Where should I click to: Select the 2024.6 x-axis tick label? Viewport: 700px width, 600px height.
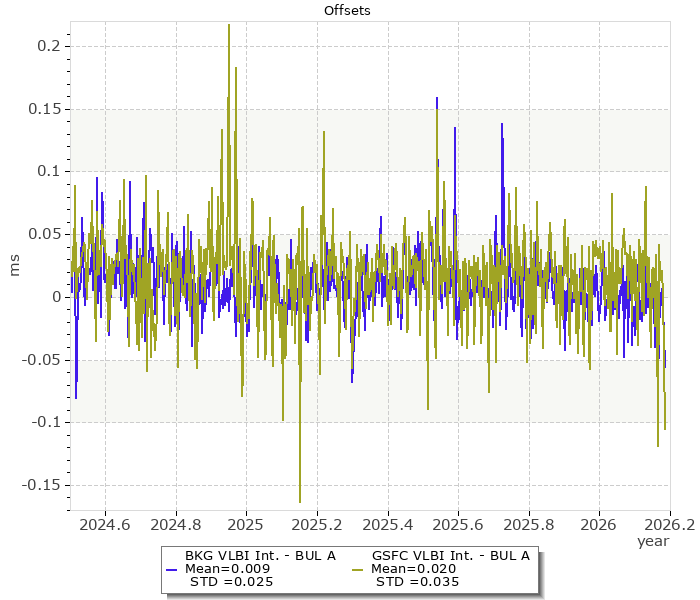(x=105, y=524)
